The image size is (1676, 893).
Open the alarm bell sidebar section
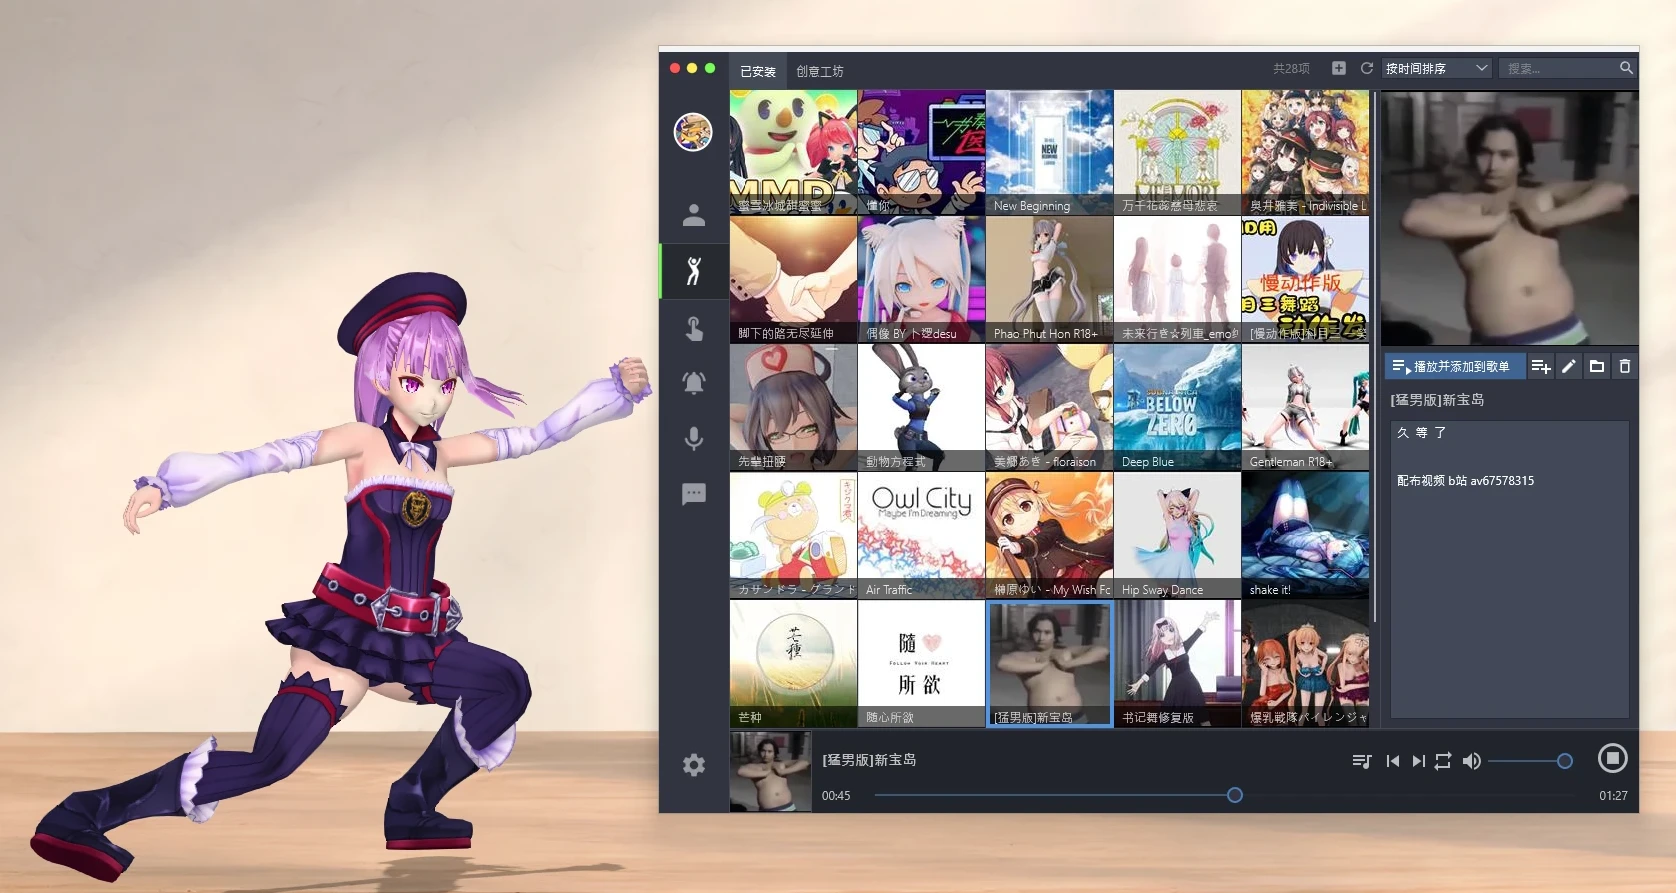(694, 383)
